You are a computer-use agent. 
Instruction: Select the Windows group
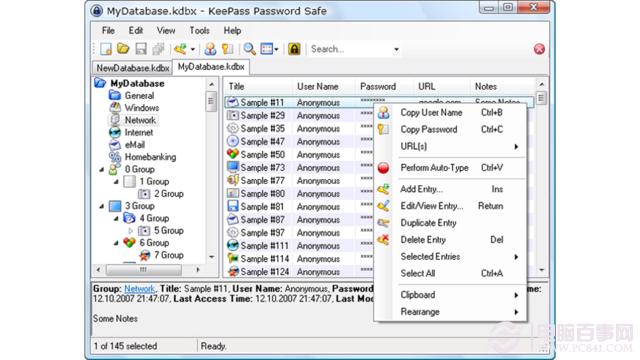[x=142, y=108]
